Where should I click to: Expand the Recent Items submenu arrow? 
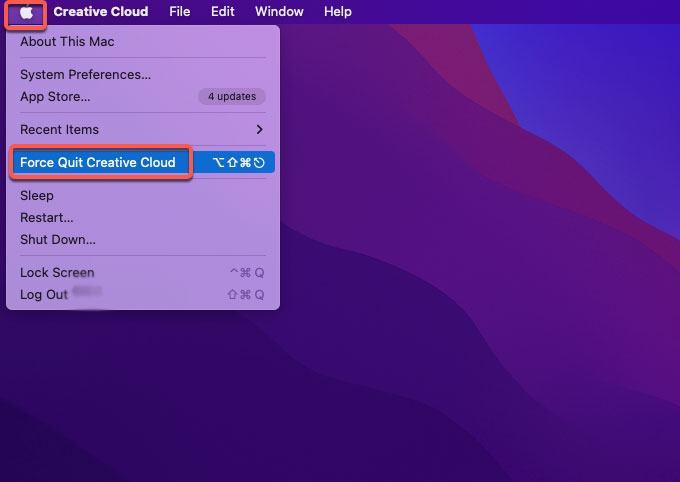point(259,130)
